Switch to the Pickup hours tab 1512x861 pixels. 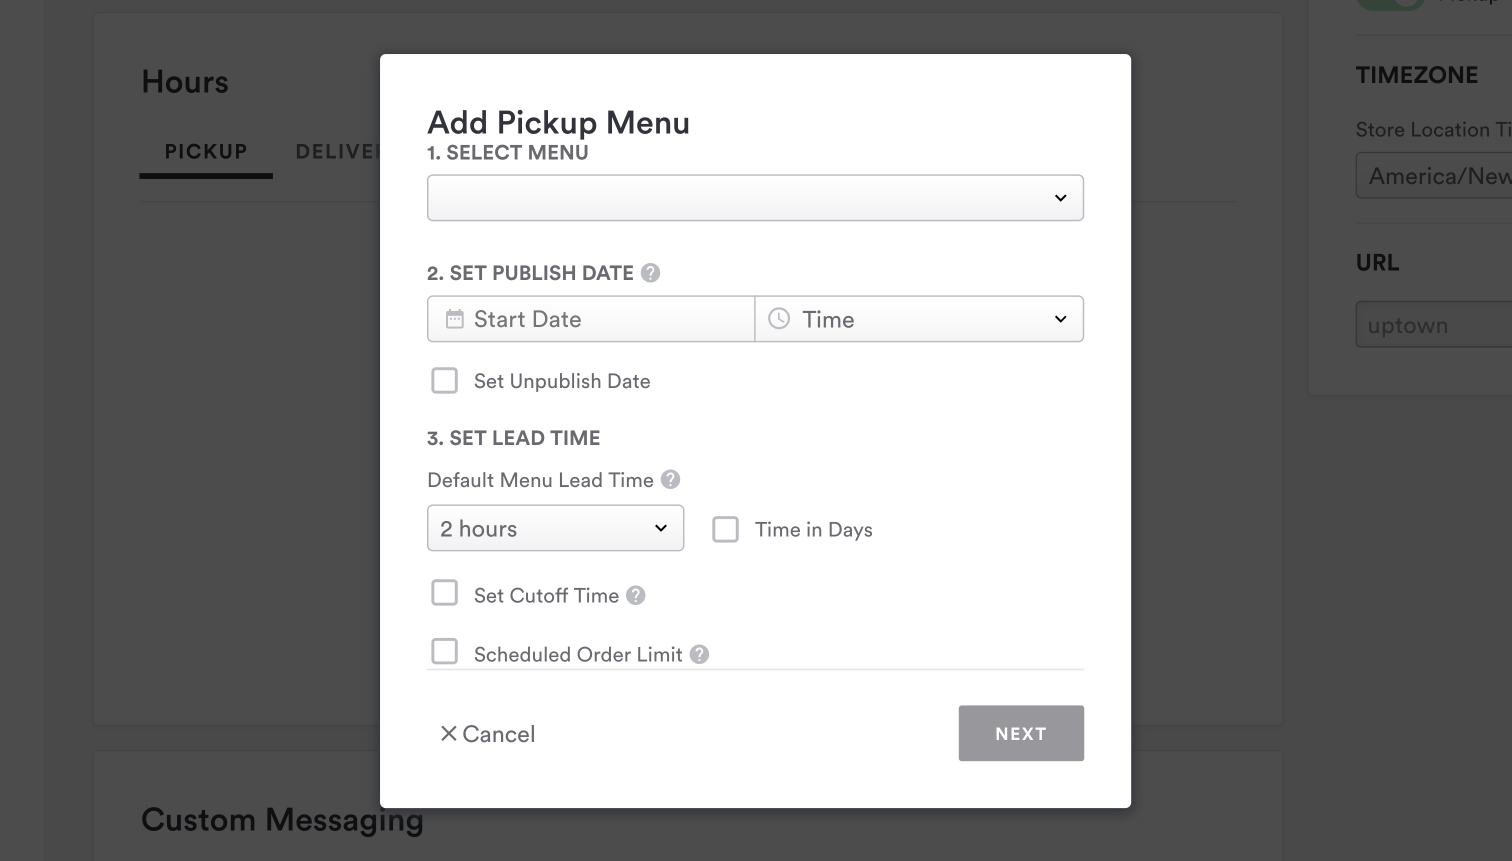tap(206, 152)
